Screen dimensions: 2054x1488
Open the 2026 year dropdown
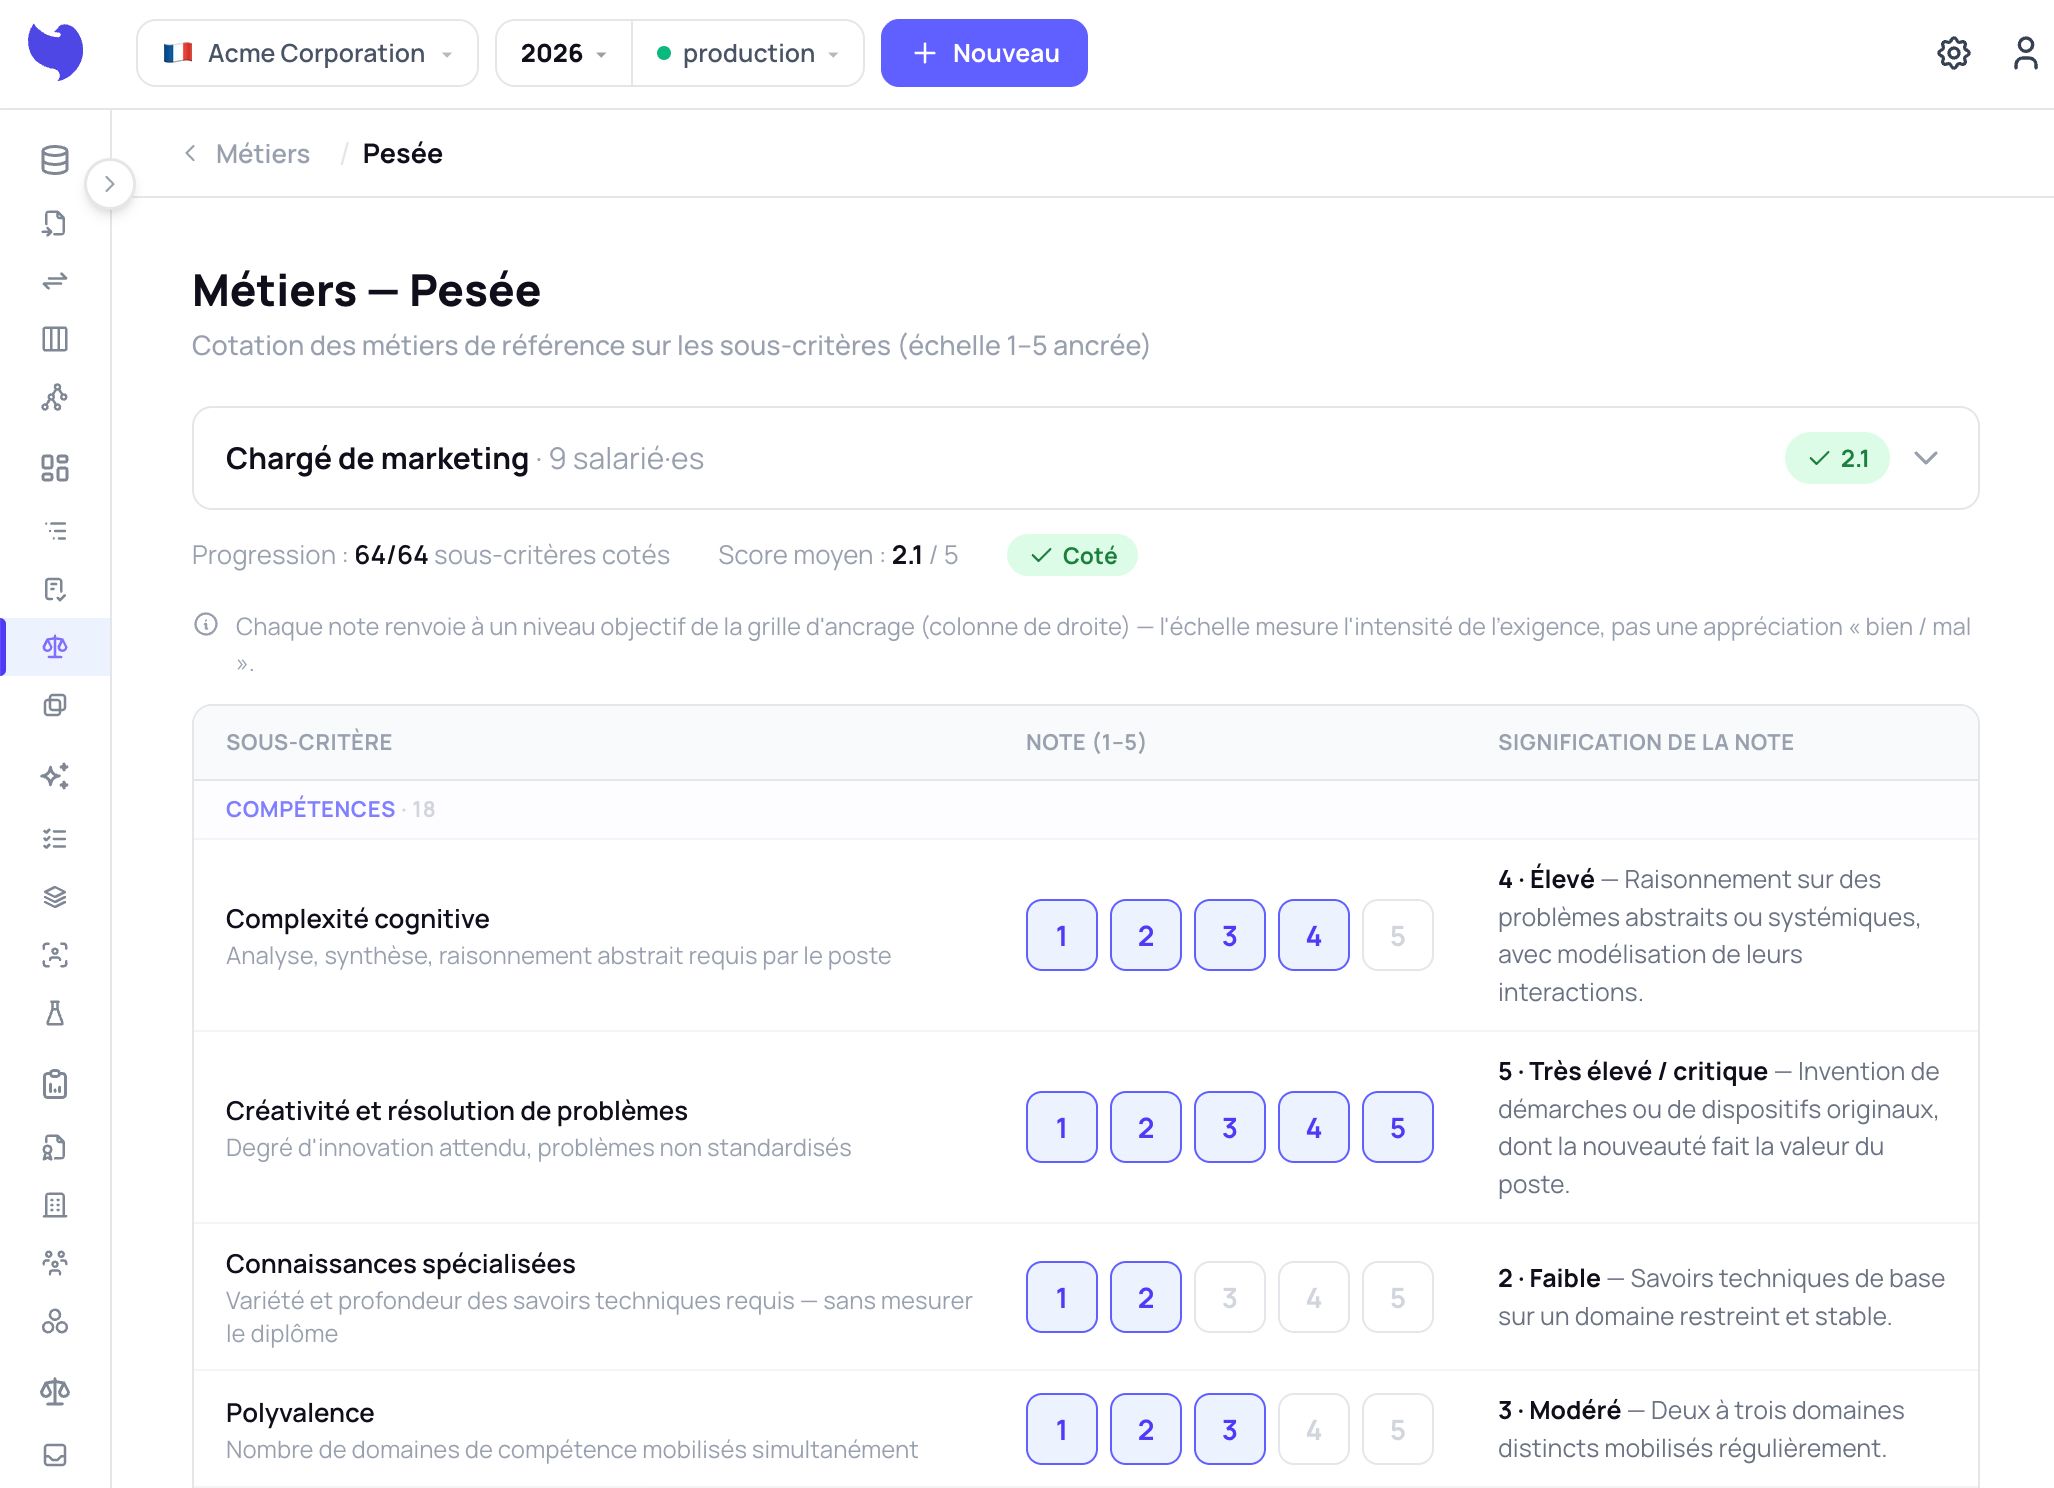tap(564, 53)
